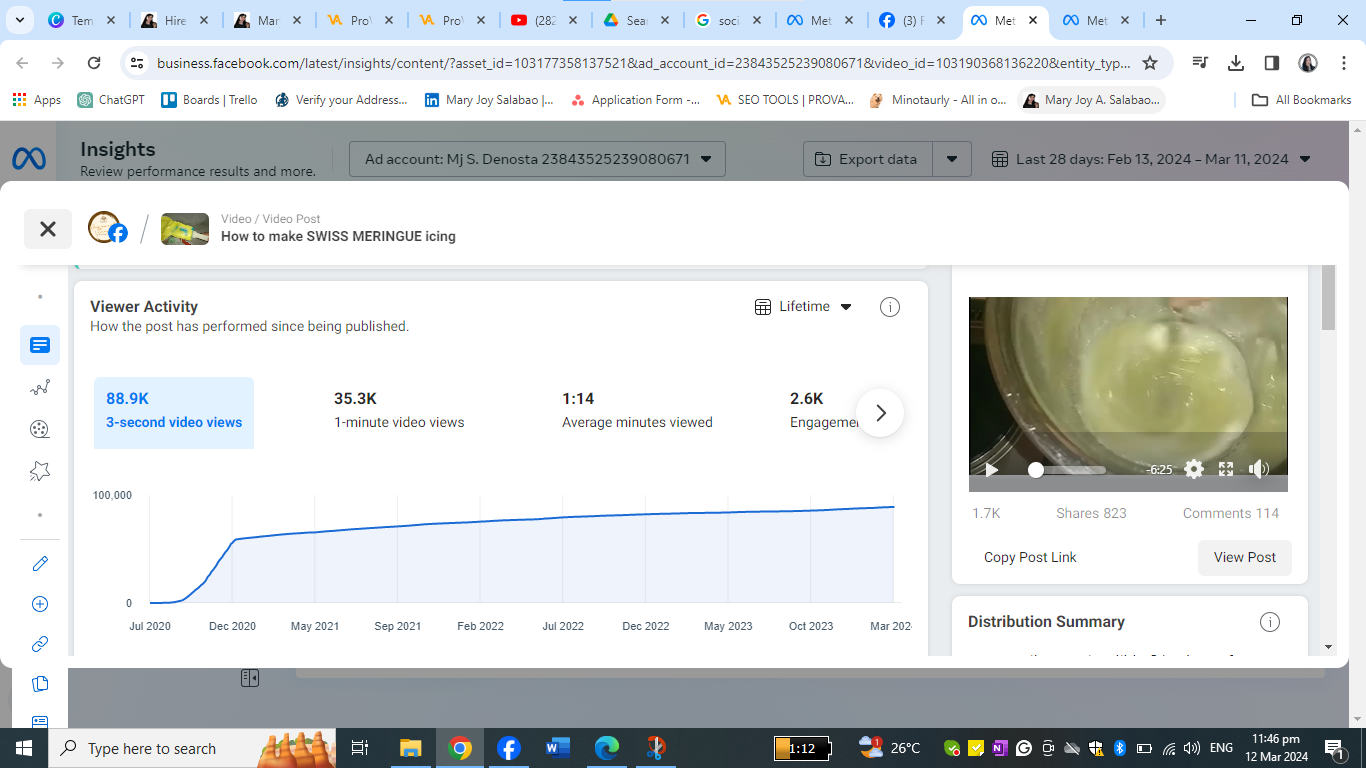Open the Lifetime time range dropdown
Image resolution: width=1366 pixels, height=768 pixels.
click(x=803, y=307)
